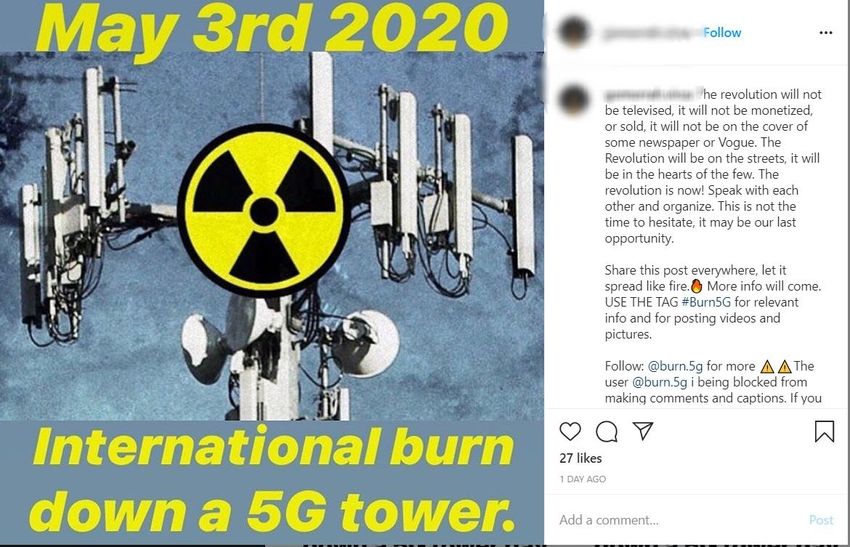View the 27 likes list
Screen dimensions: 850x547
click(x=581, y=458)
